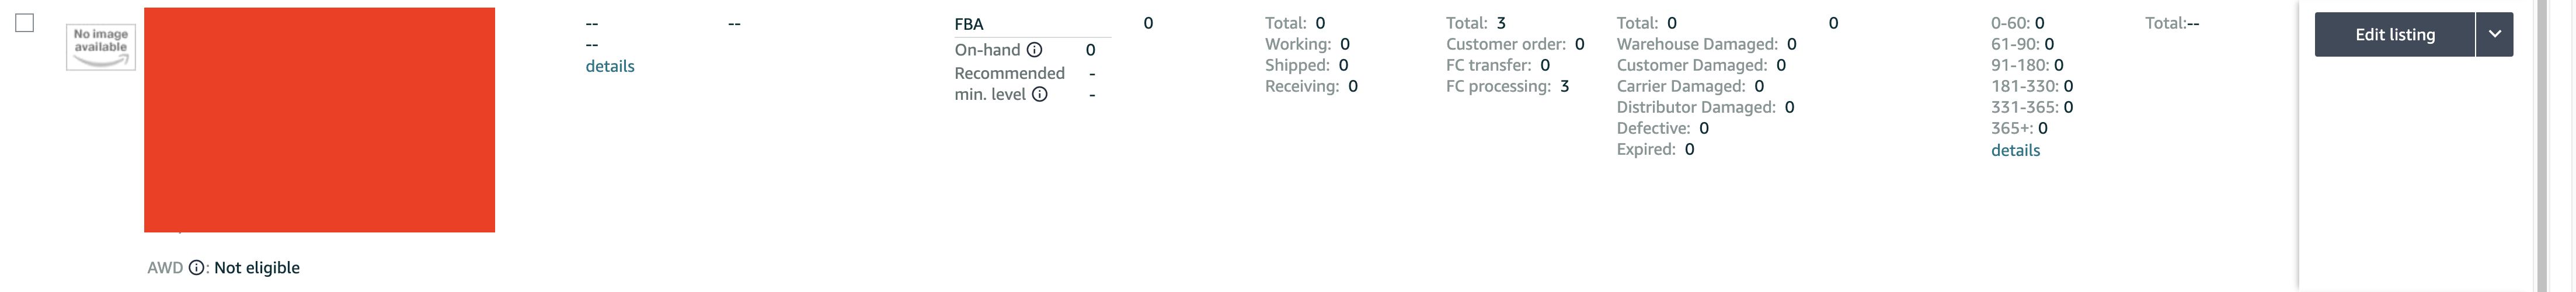Click the red redacted product title block
Image resolution: width=2576 pixels, height=292 pixels.
coord(319,120)
